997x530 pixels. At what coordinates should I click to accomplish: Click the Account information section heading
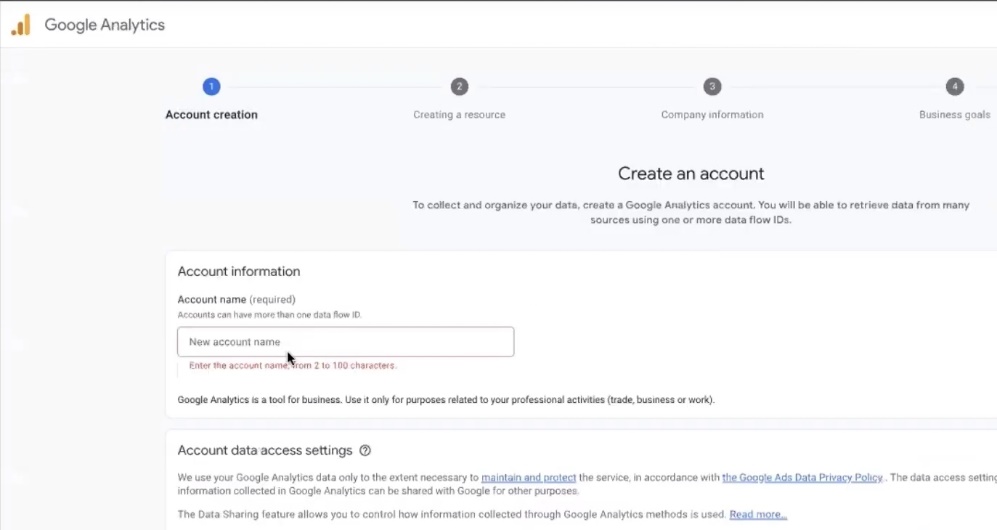coord(238,271)
